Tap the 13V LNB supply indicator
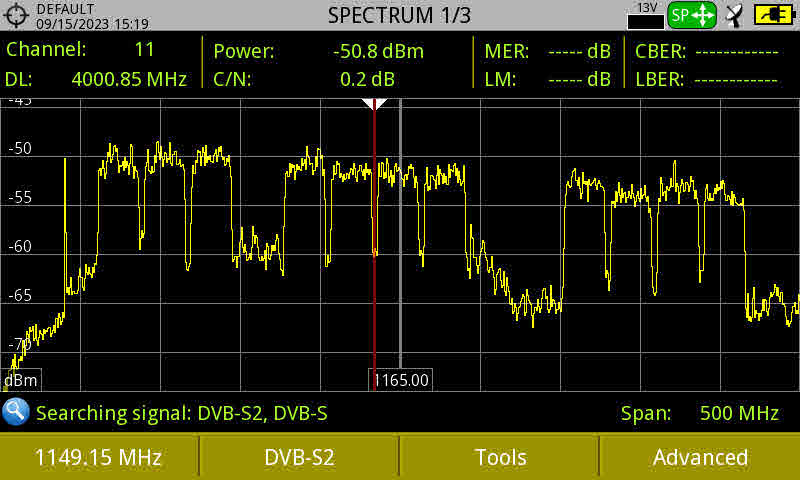This screenshot has width=800, height=480. (646, 16)
